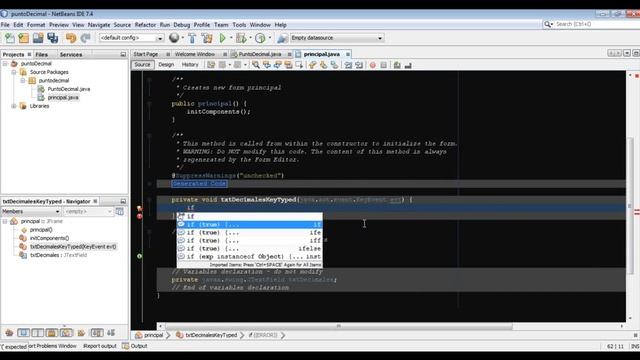Image resolution: width=640 pixels, height=360 pixels.
Task: Select initComponents() in Navigator
Action: pyautogui.click(x=49, y=238)
